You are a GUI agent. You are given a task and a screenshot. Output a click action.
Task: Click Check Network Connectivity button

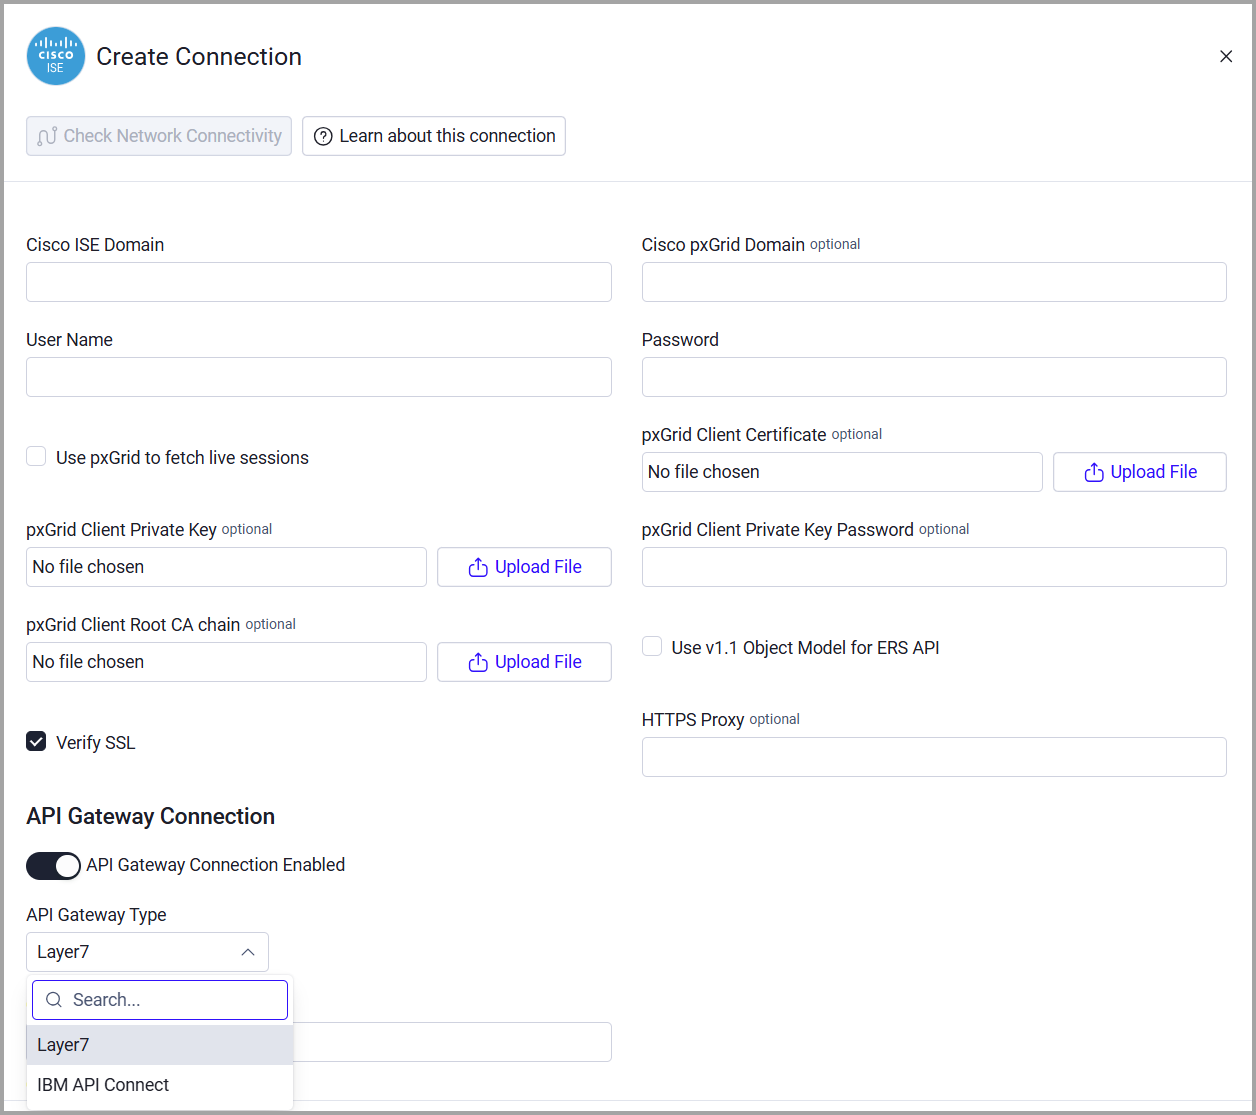pos(159,136)
